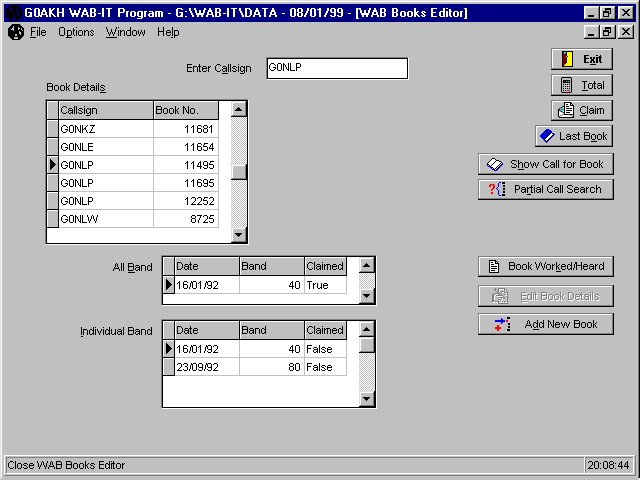
Task: Click Individual Band Band column header
Action: click(272, 330)
